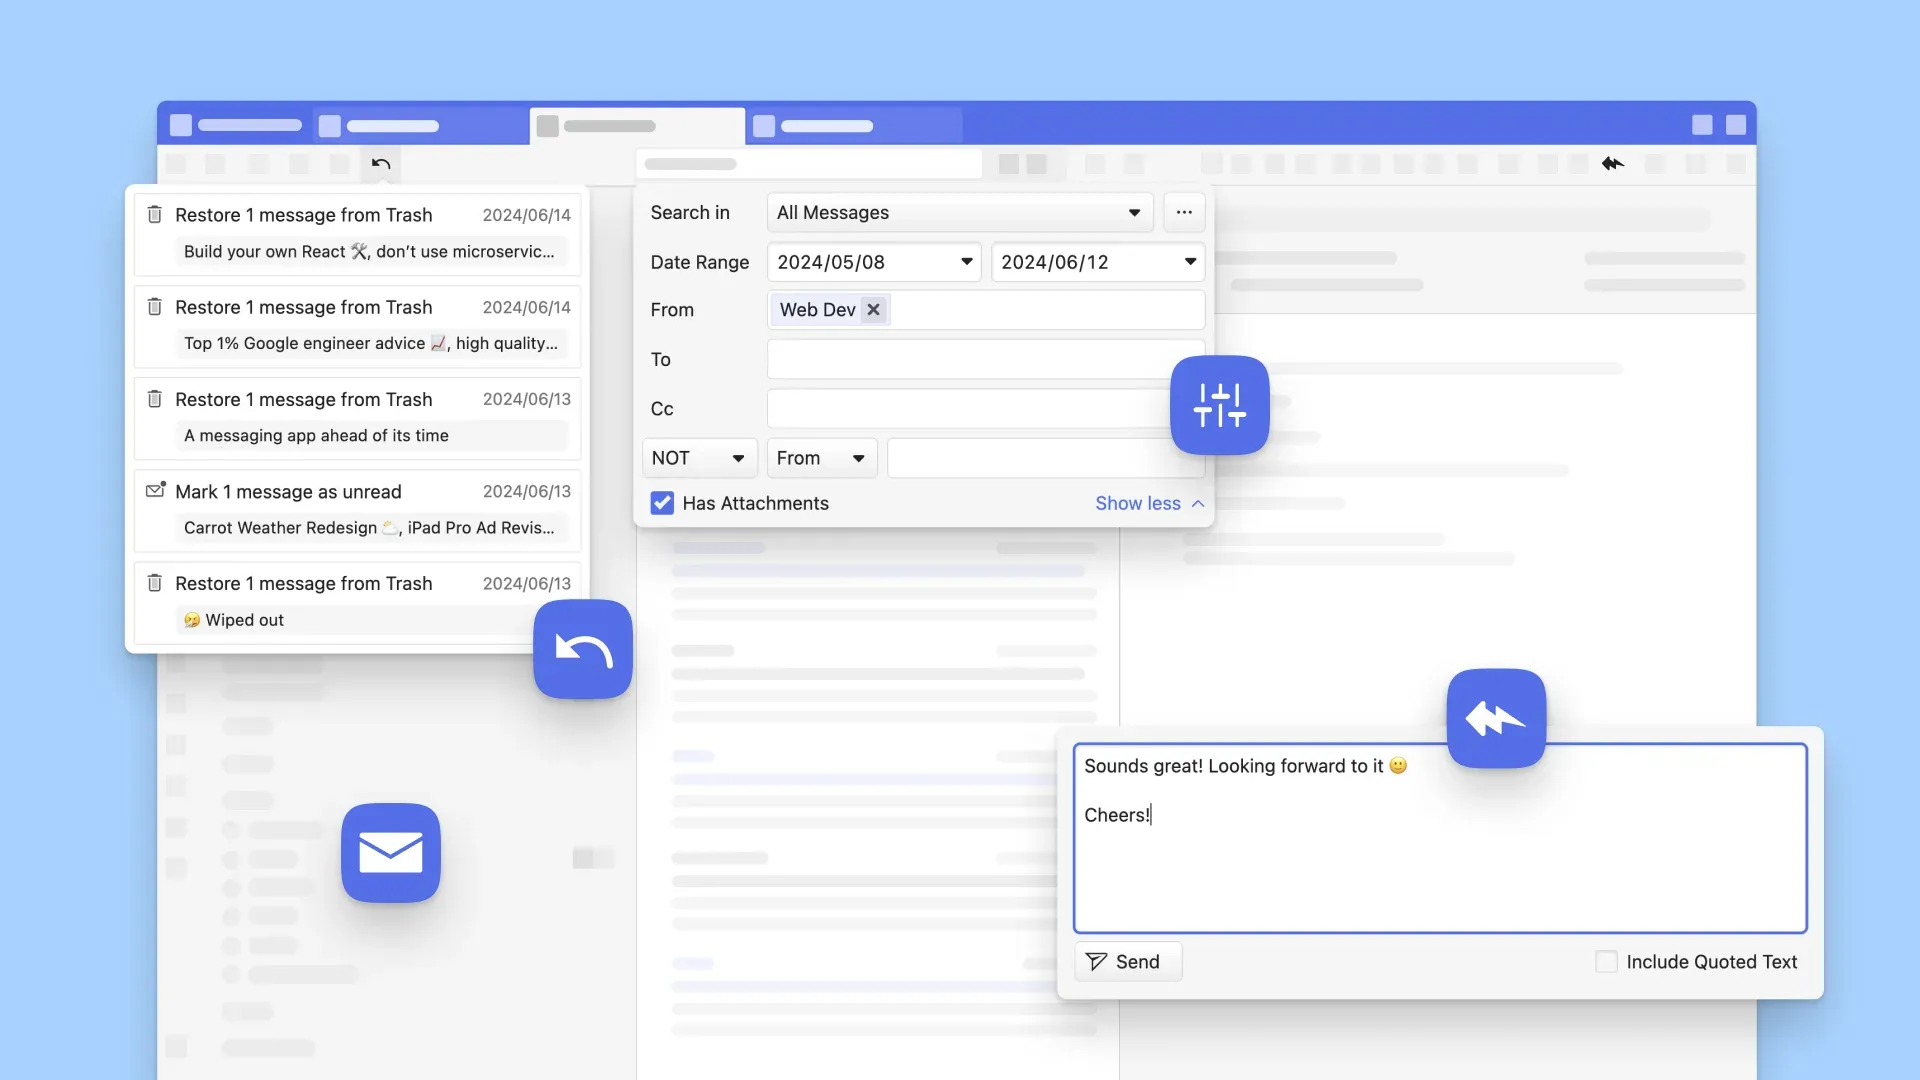Click the Mail app icon in dock
Screen dimensions: 1920x1080
pyautogui.click(x=390, y=852)
